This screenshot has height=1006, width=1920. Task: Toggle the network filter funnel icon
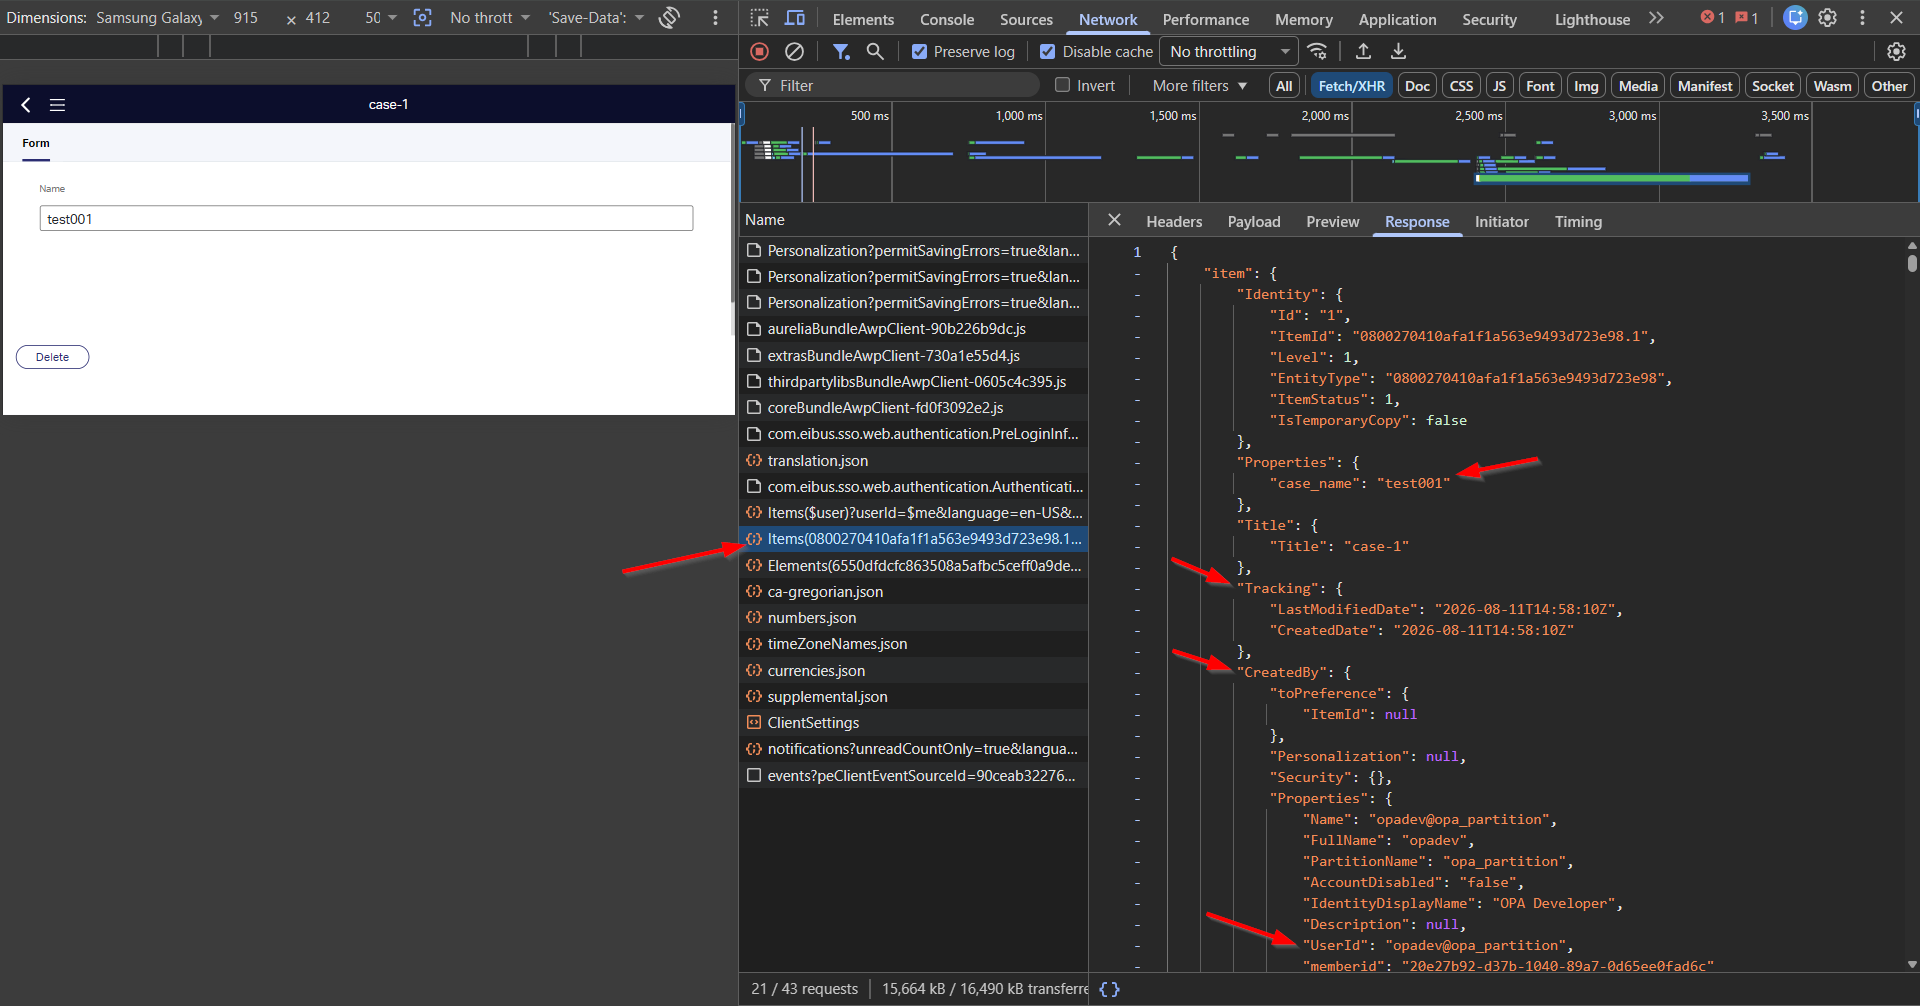tap(841, 51)
